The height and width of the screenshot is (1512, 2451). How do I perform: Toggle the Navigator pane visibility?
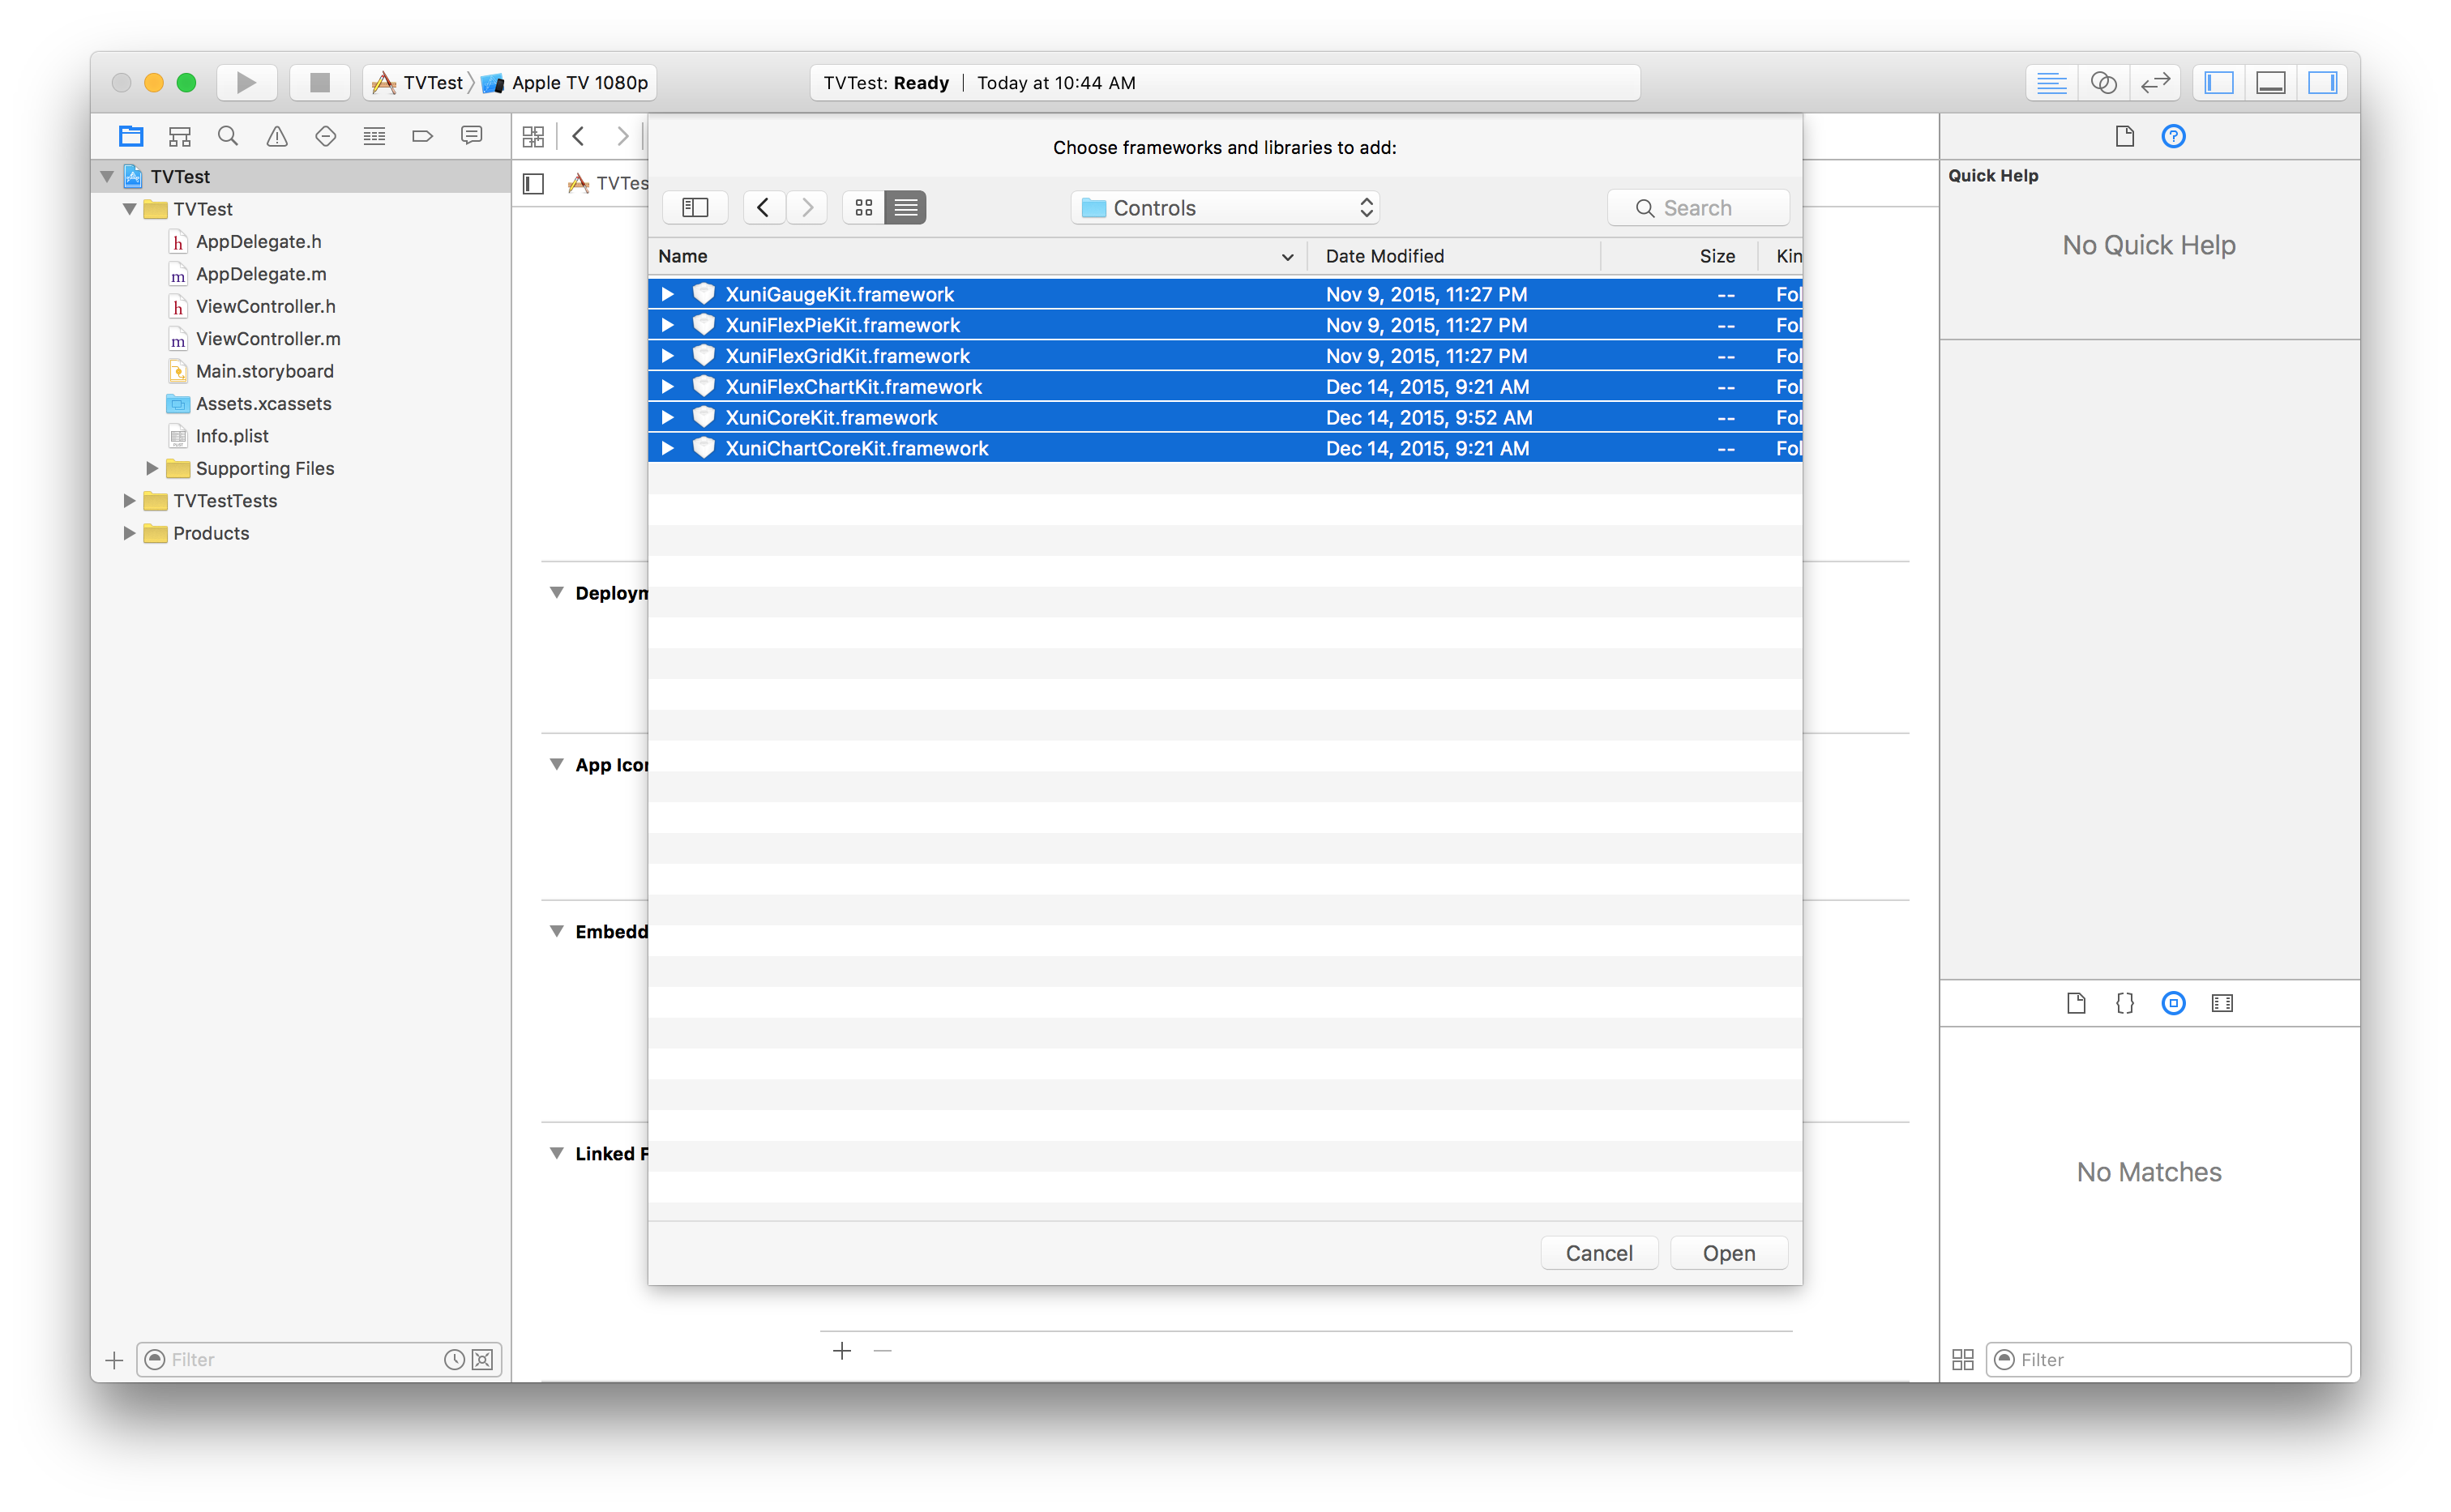pyautogui.click(x=2219, y=82)
